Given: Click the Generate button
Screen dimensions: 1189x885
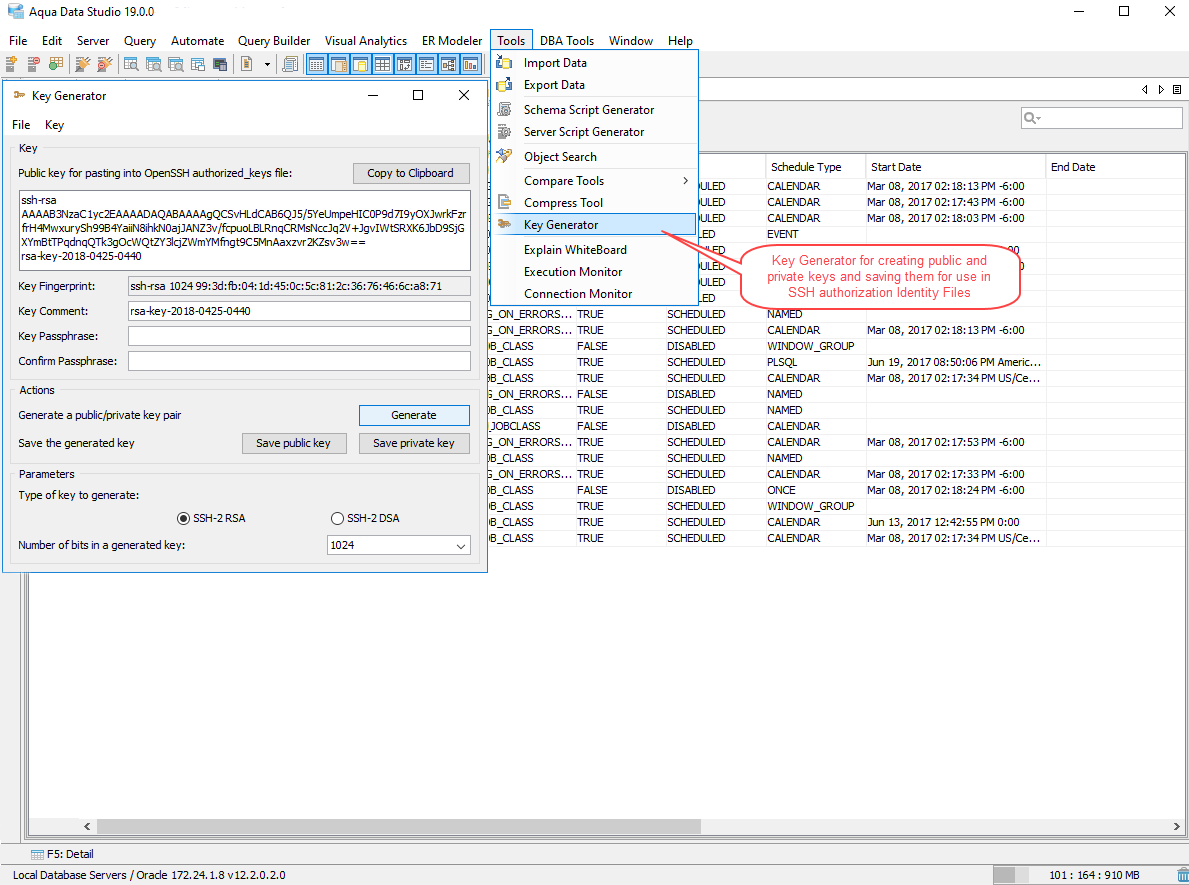Looking at the screenshot, I should (x=414, y=416).
